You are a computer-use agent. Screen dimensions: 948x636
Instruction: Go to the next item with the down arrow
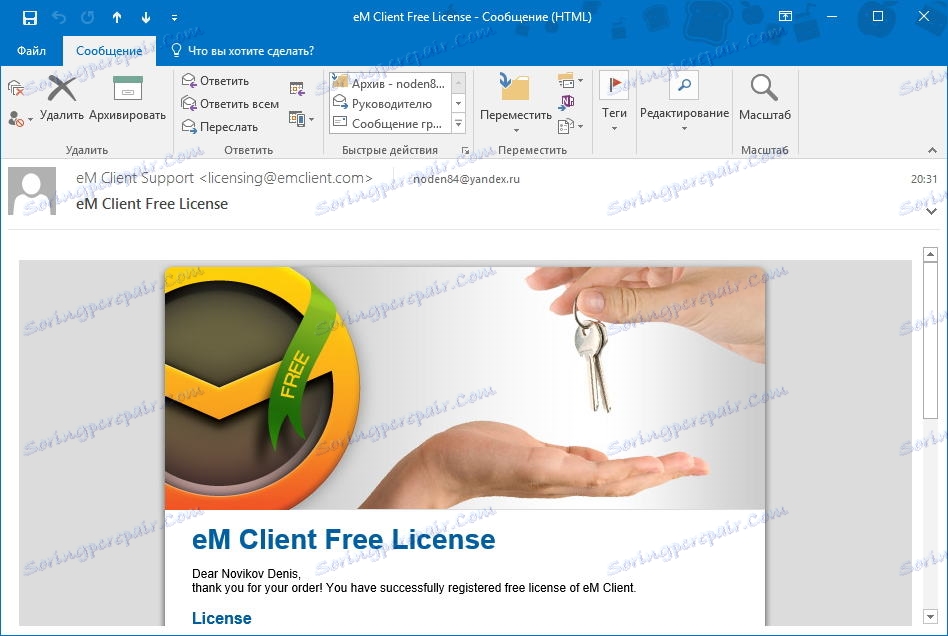tap(146, 18)
